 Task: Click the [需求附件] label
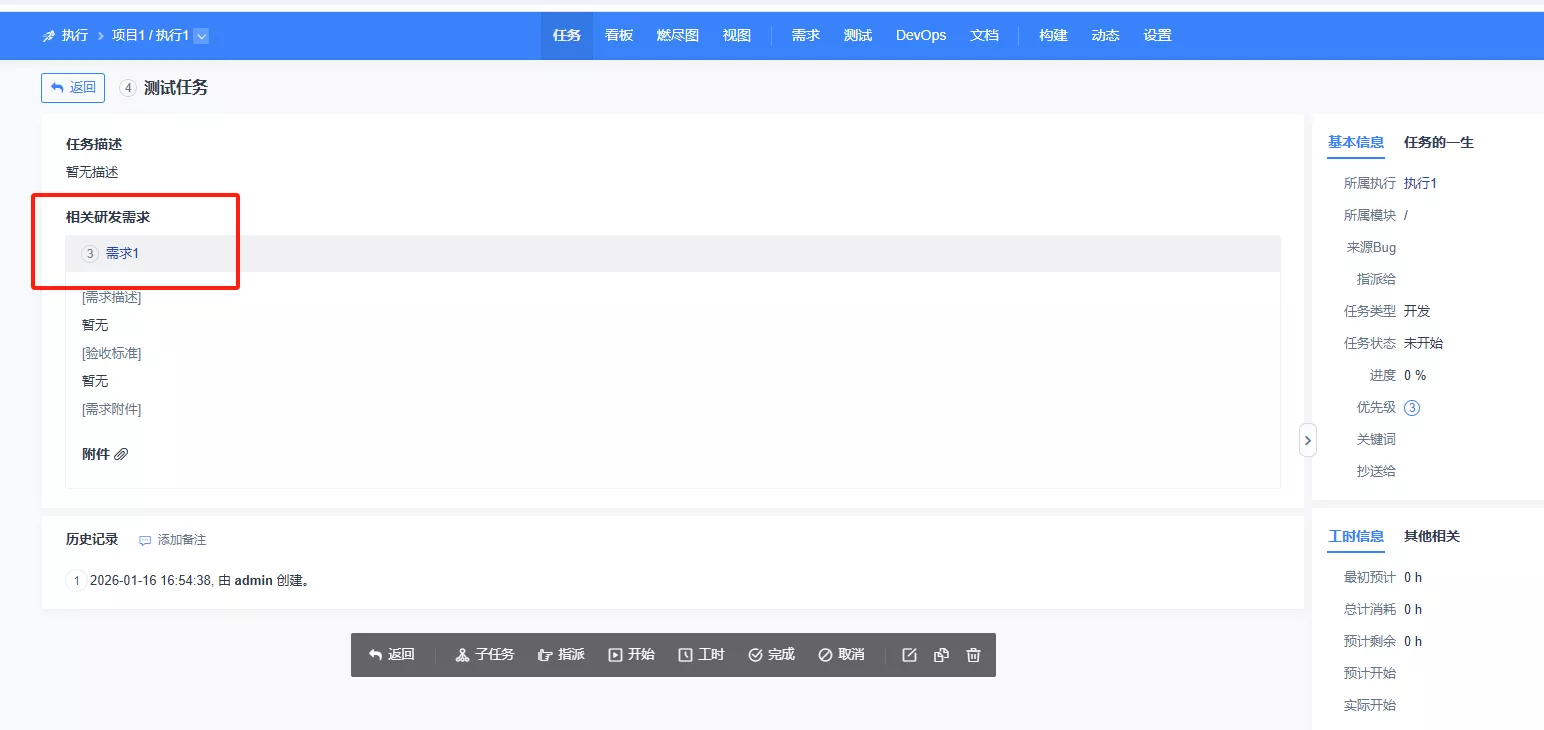pyautogui.click(x=112, y=410)
